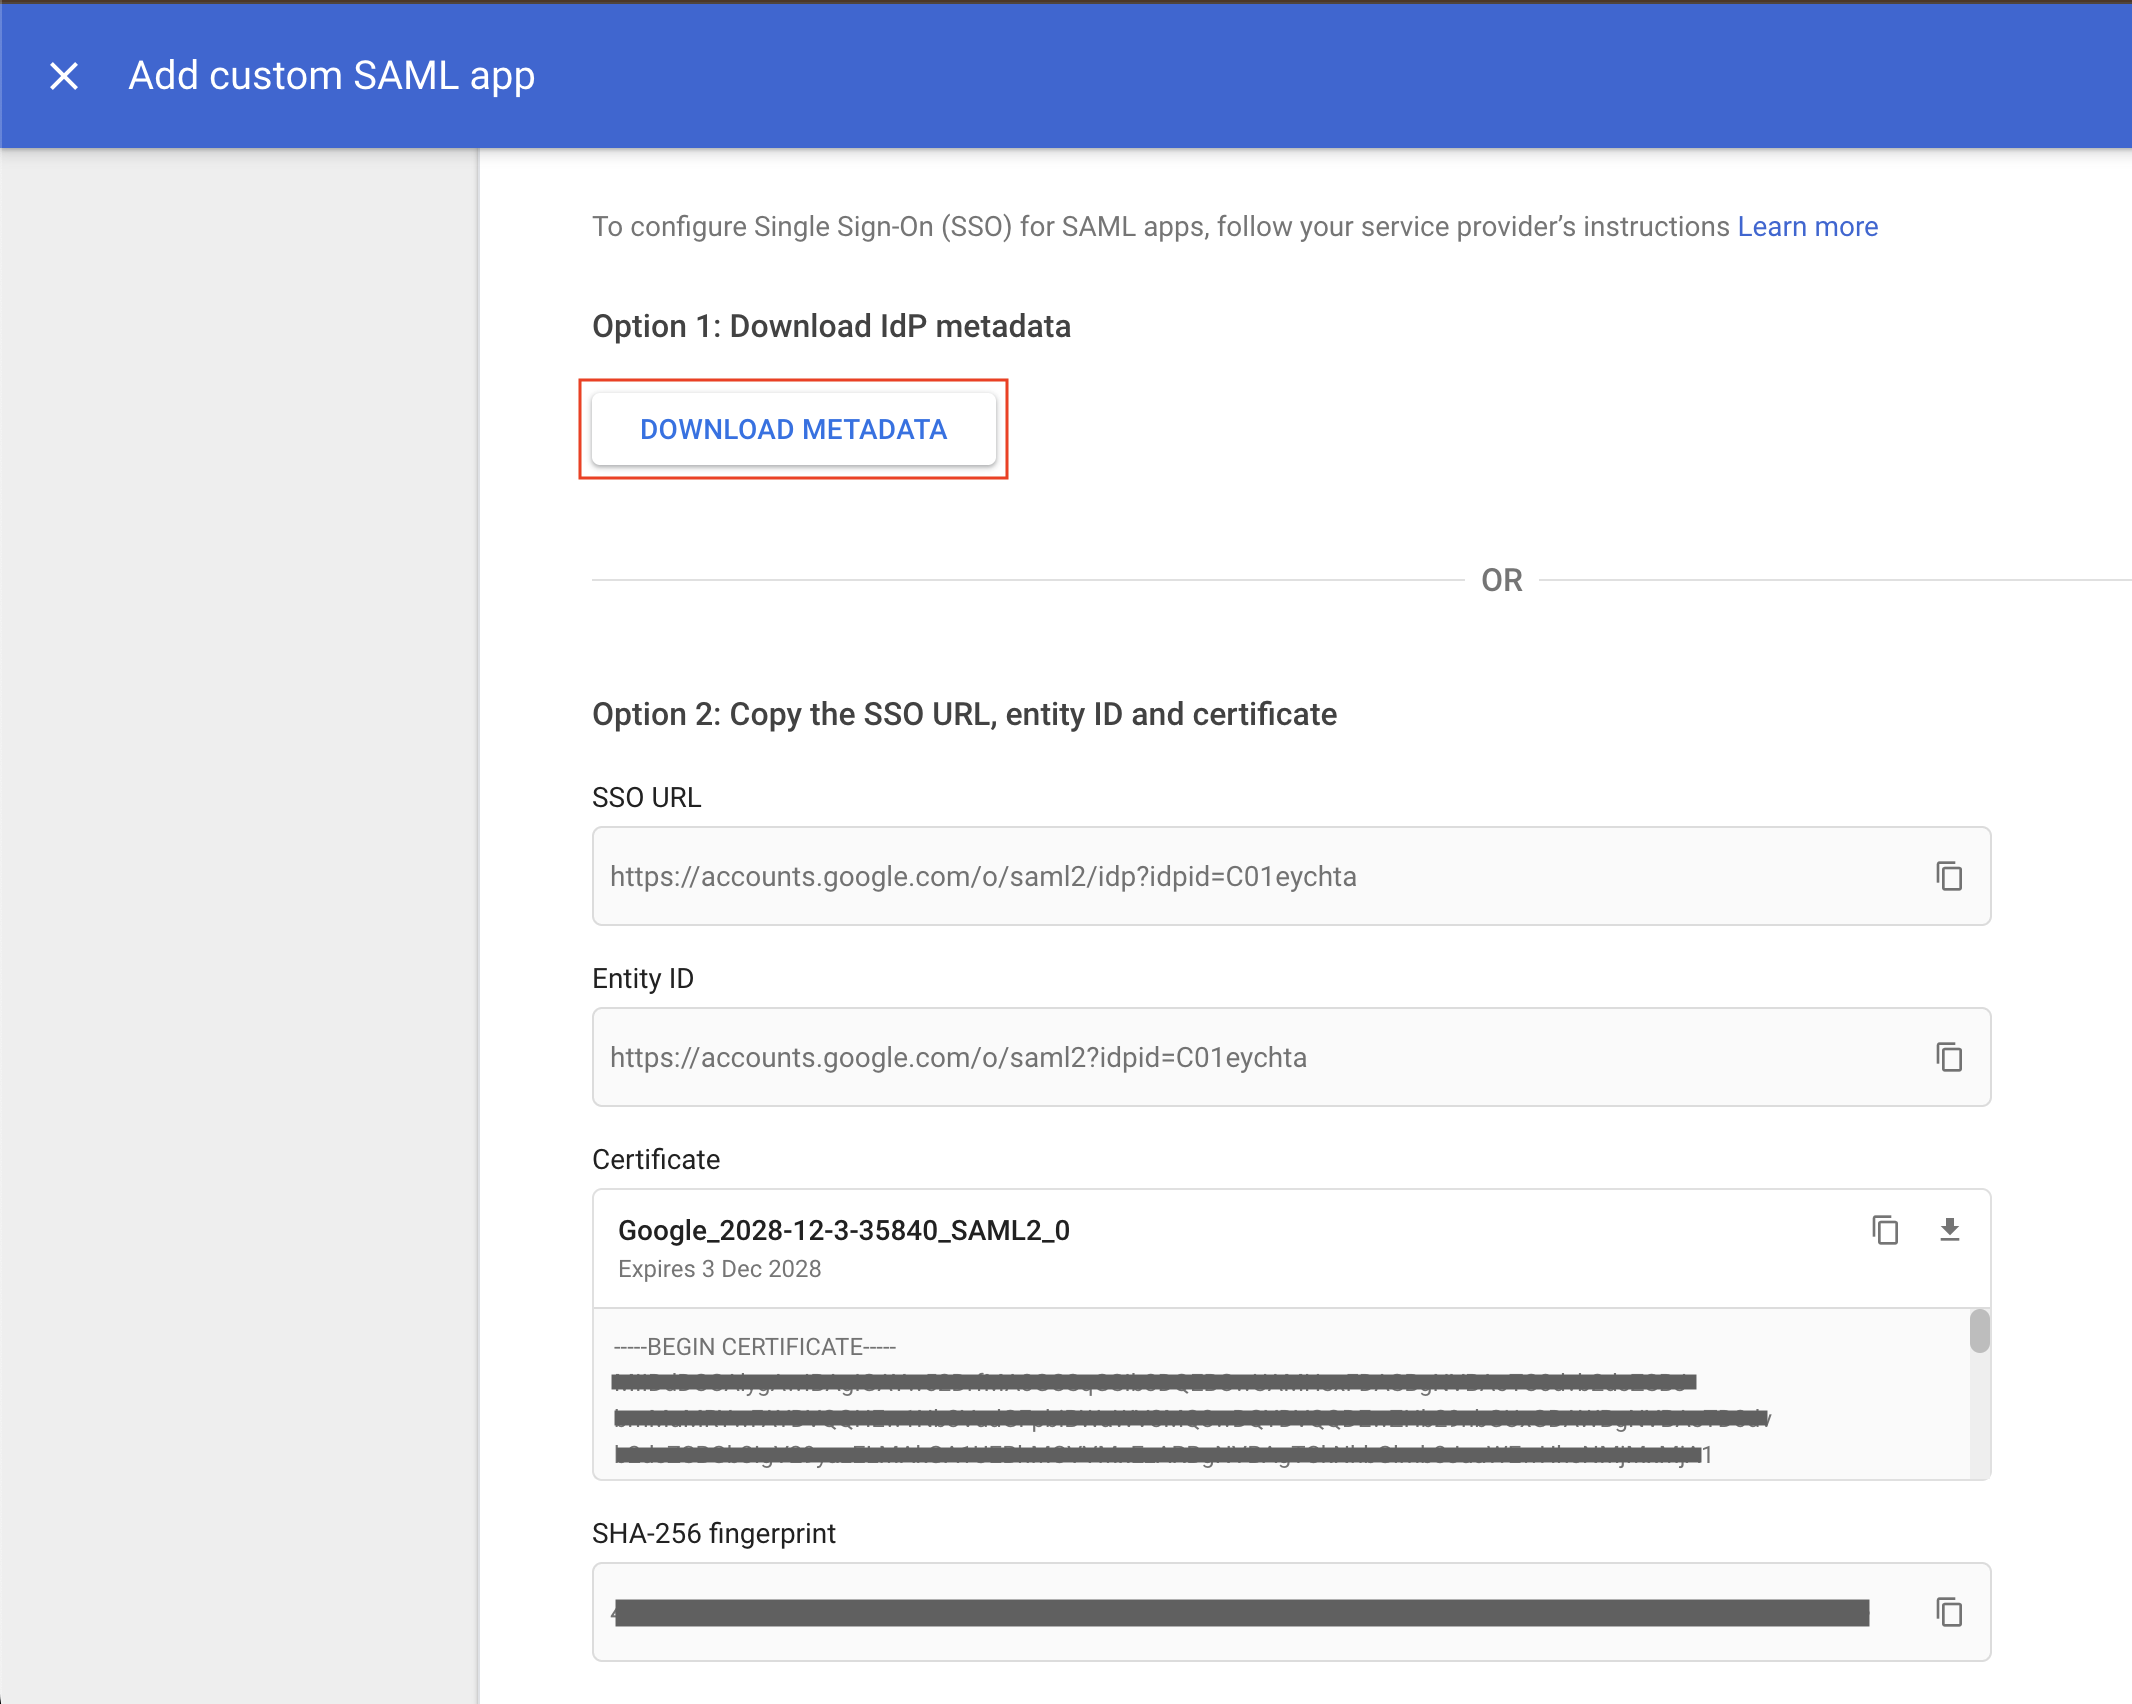Copy the SSO URL value
Image resolution: width=2132 pixels, height=1704 pixels.
click(x=1949, y=876)
